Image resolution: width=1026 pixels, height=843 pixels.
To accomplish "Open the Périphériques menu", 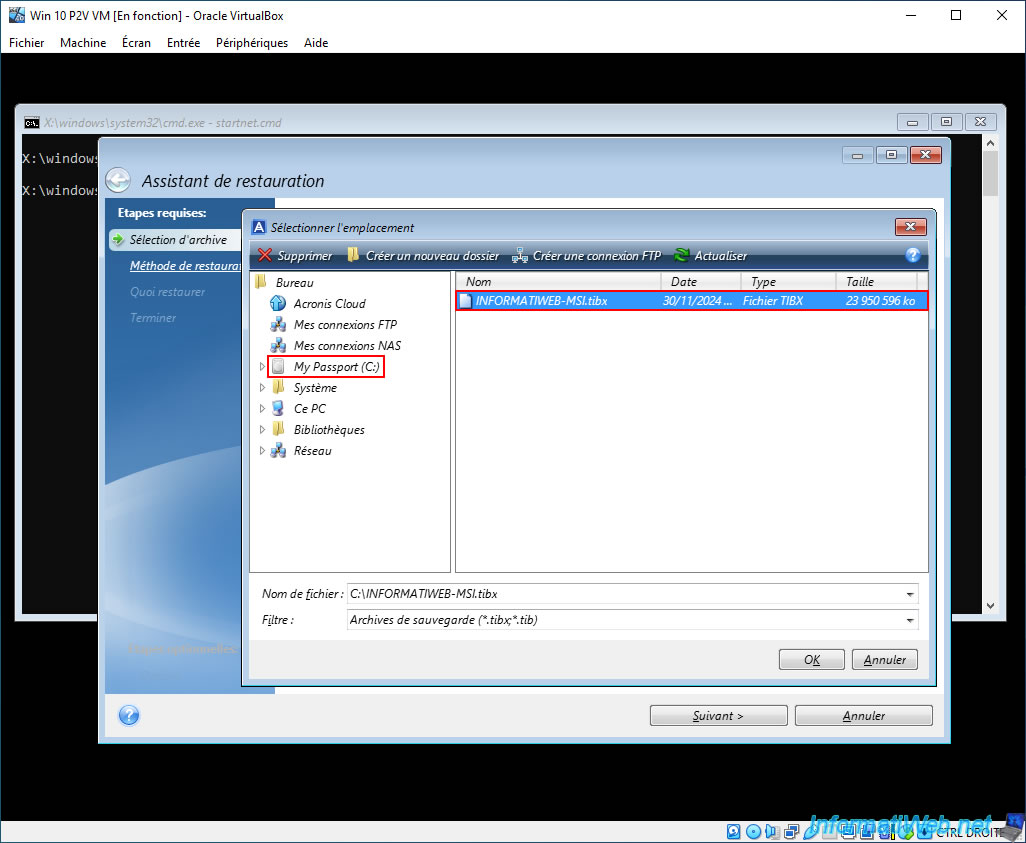I will tap(252, 43).
